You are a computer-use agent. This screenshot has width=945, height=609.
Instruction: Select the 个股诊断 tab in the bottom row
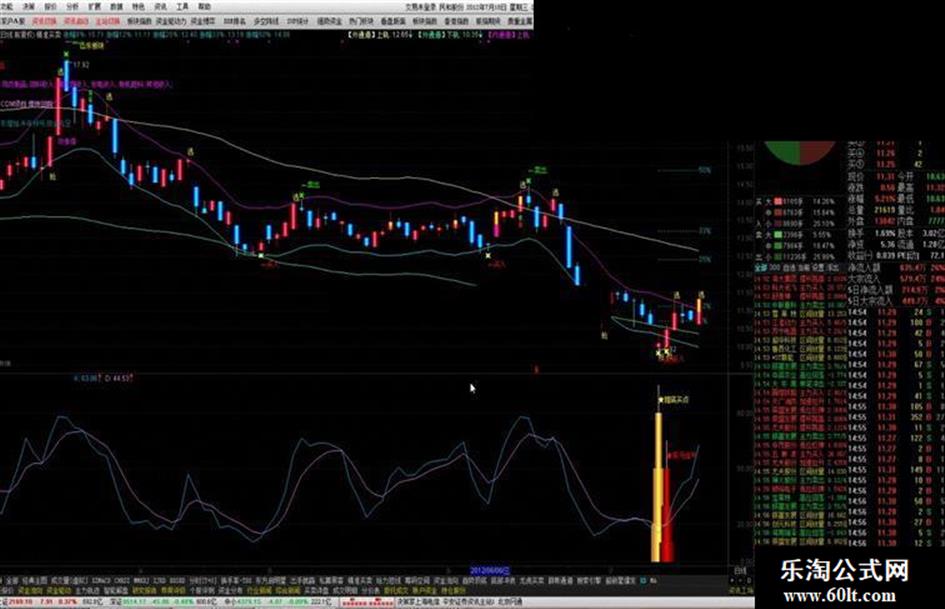tap(201, 591)
